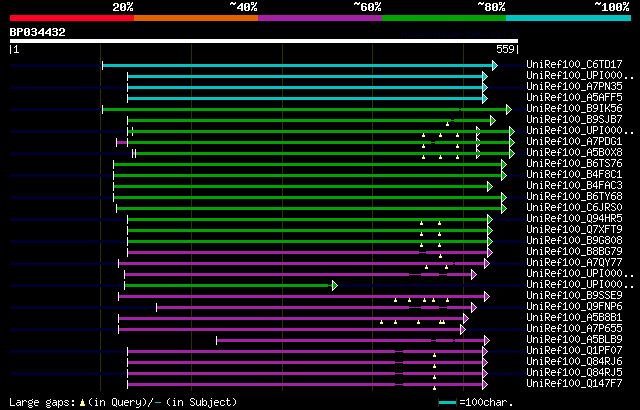
Task: Select the UniRef100_A5B8B1 label
Action: 574,317
